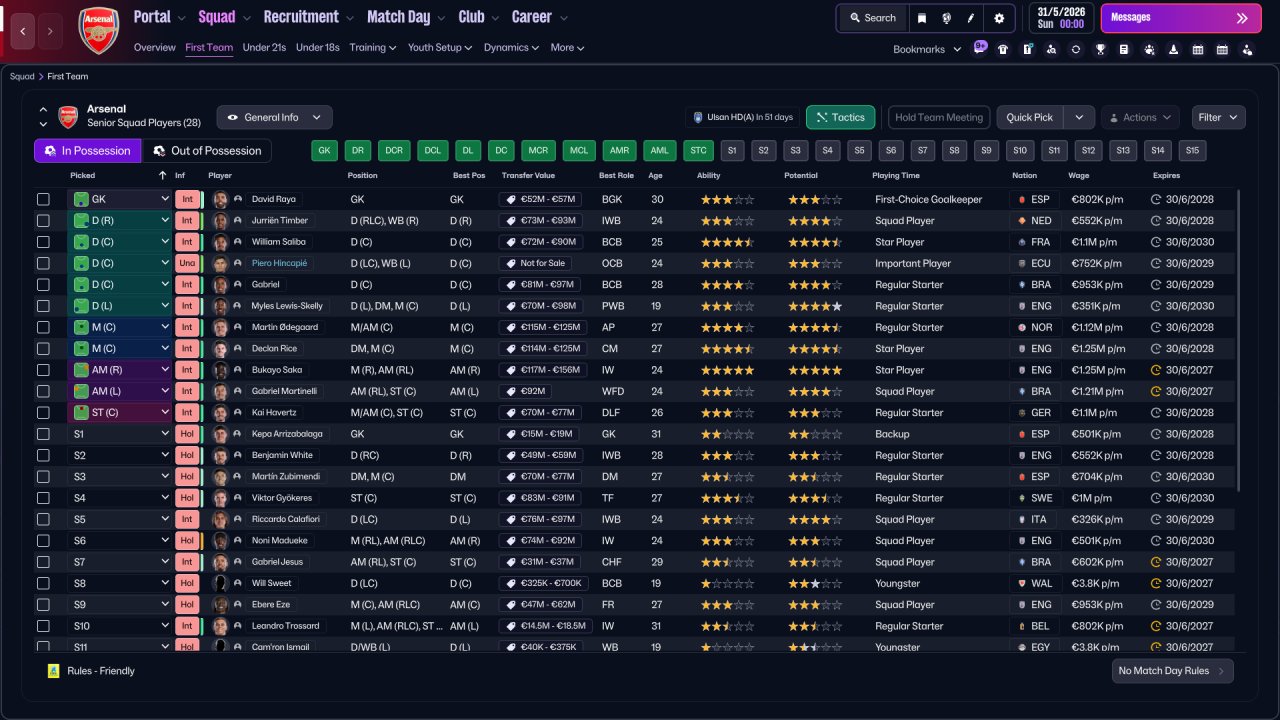This screenshot has height=720, width=1280.
Task: Click Lewis-Skelly's potential star rating
Action: [x=815, y=306]
